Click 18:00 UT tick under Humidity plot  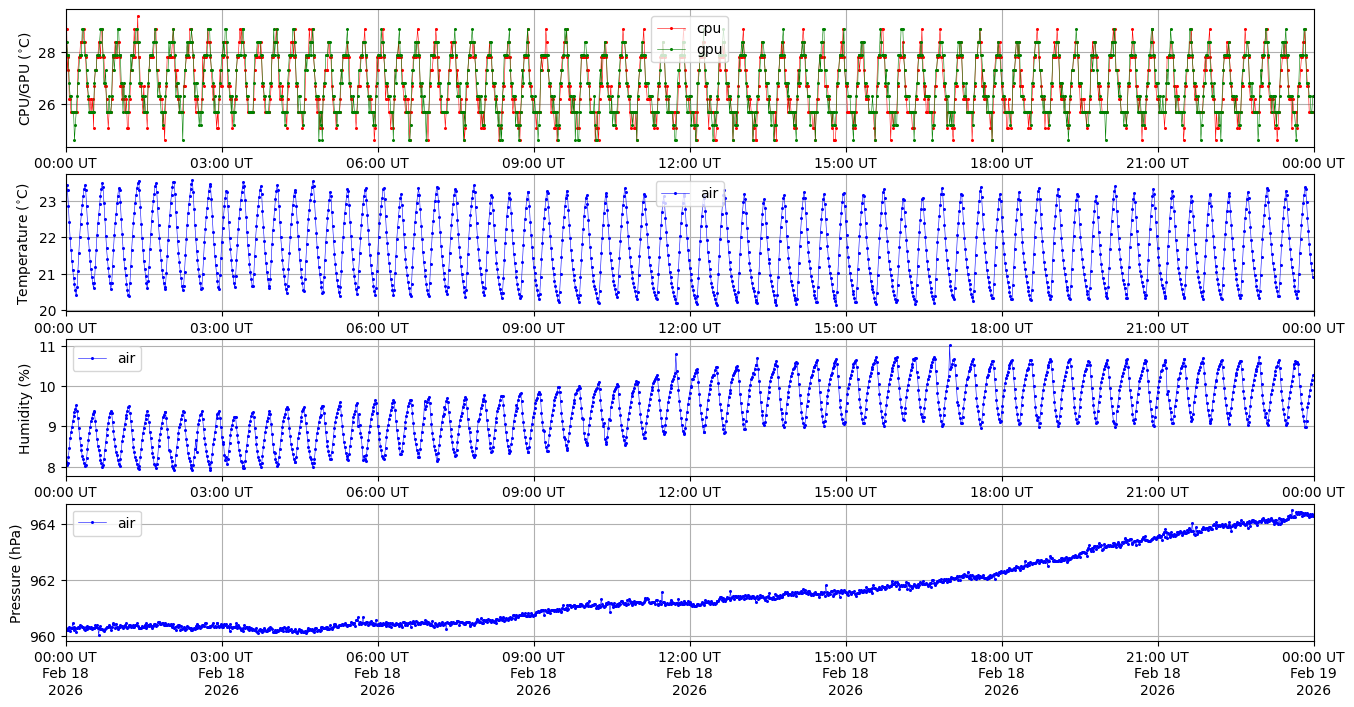pyautogui.click(x=1001, y=493)
